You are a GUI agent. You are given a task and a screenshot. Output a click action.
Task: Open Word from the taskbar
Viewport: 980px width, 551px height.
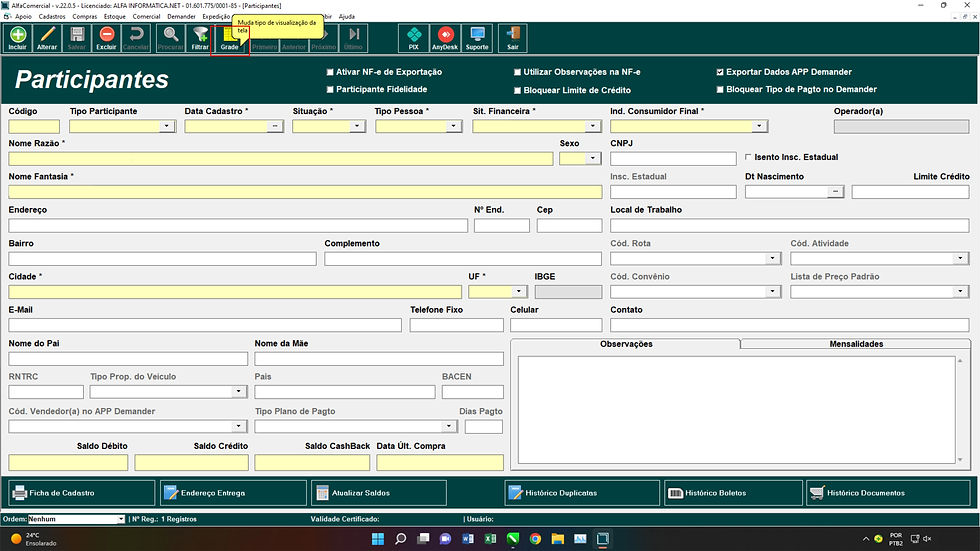click(468, 539)
